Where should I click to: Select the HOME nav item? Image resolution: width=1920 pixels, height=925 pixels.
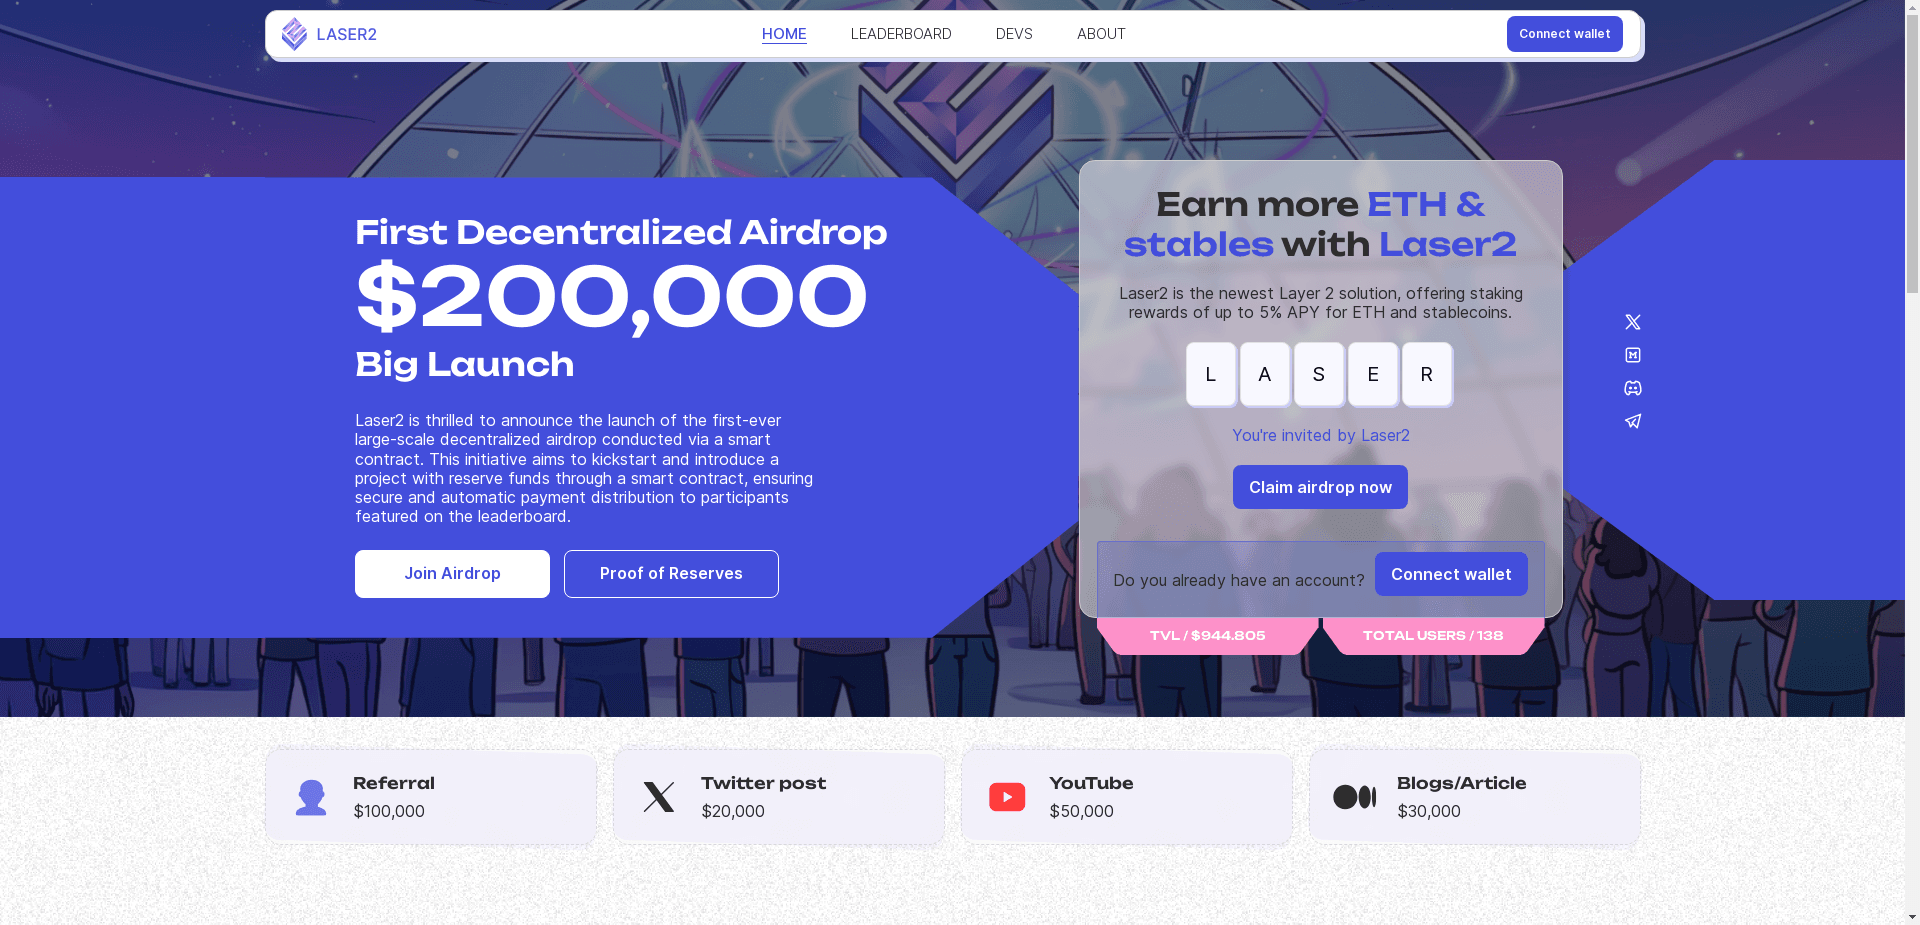coord(784,34)
